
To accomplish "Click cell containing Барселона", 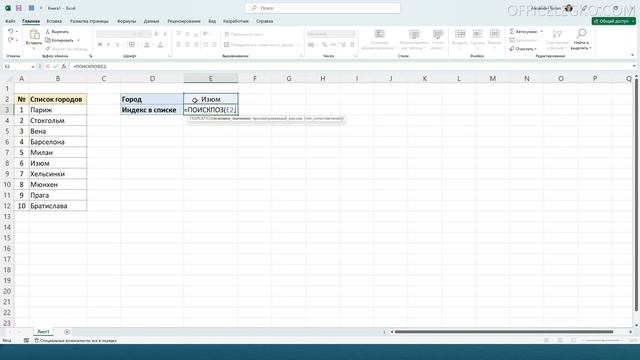I will pos(58,142).
